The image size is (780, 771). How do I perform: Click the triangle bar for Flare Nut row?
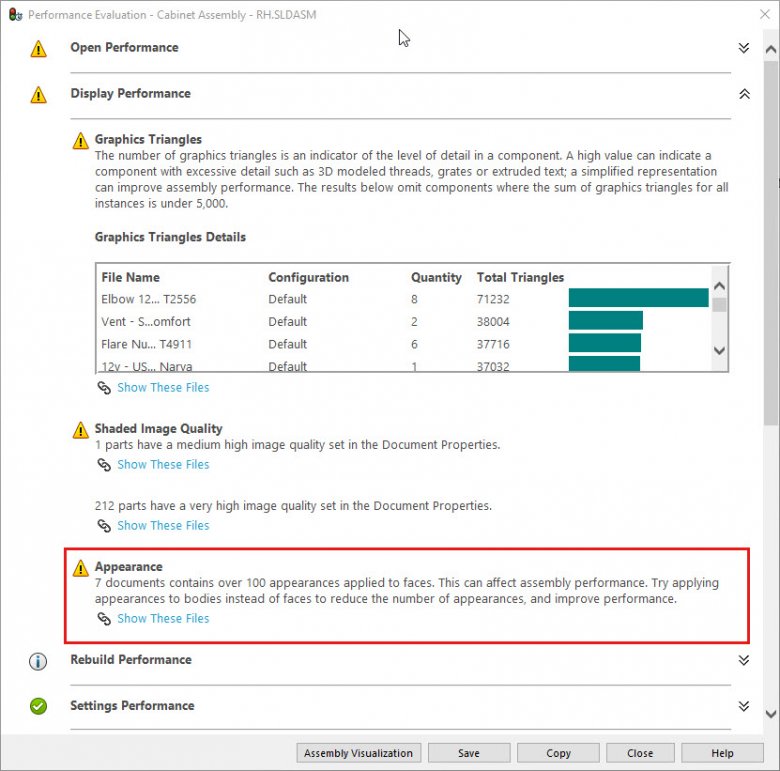pos(605,343)
